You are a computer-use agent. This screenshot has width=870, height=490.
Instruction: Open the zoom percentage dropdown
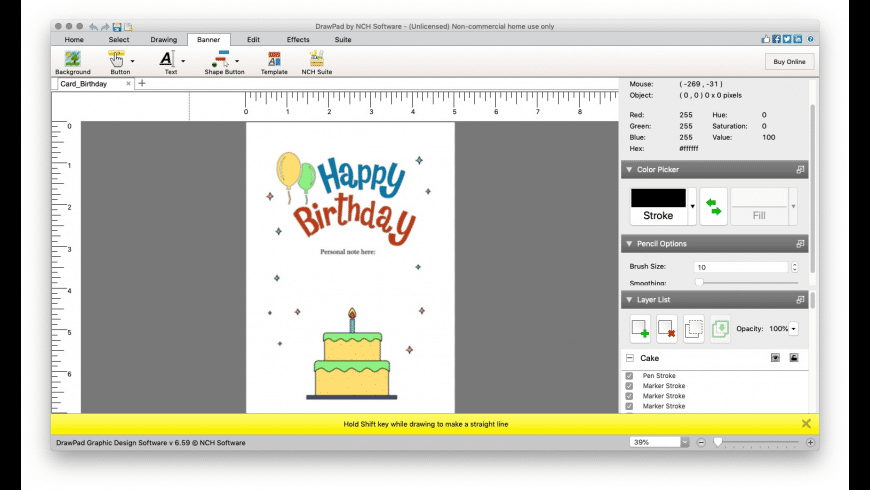tap(685, 442)
